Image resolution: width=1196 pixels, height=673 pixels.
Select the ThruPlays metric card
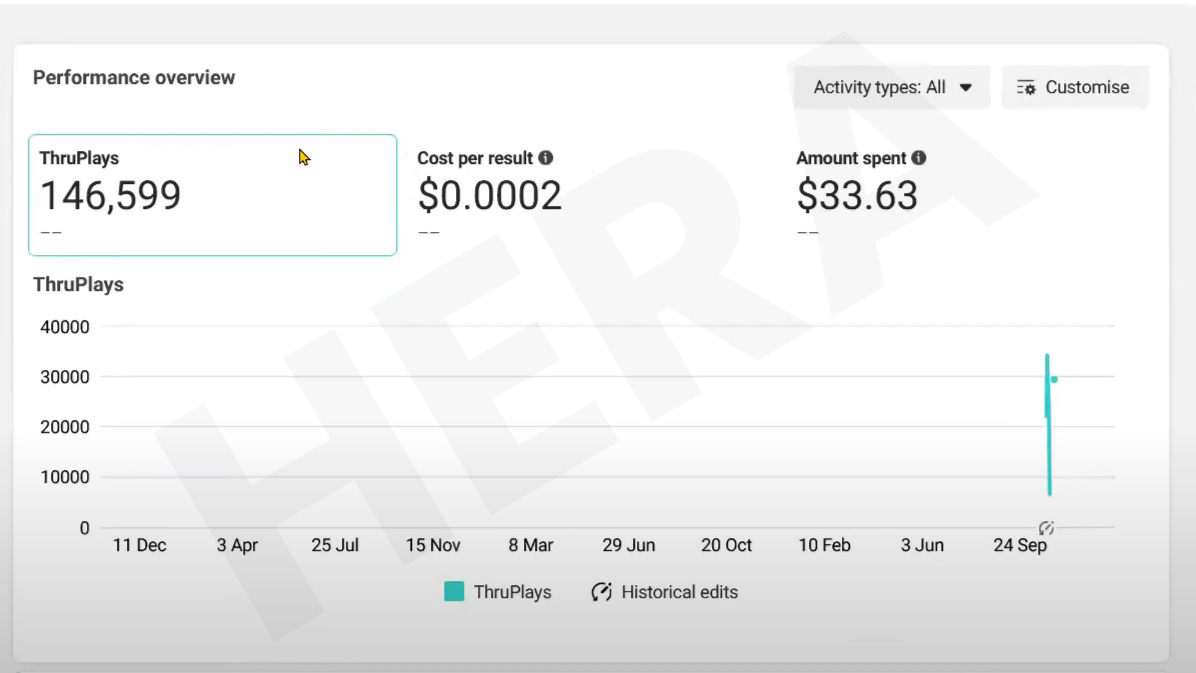click(x=213, y=195)
